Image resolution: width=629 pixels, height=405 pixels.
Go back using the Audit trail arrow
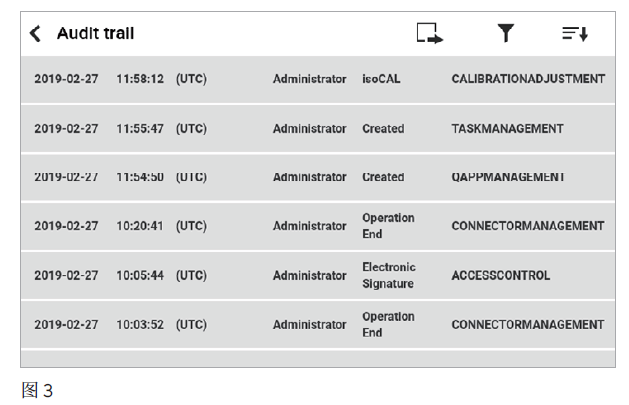coord(35,34)
